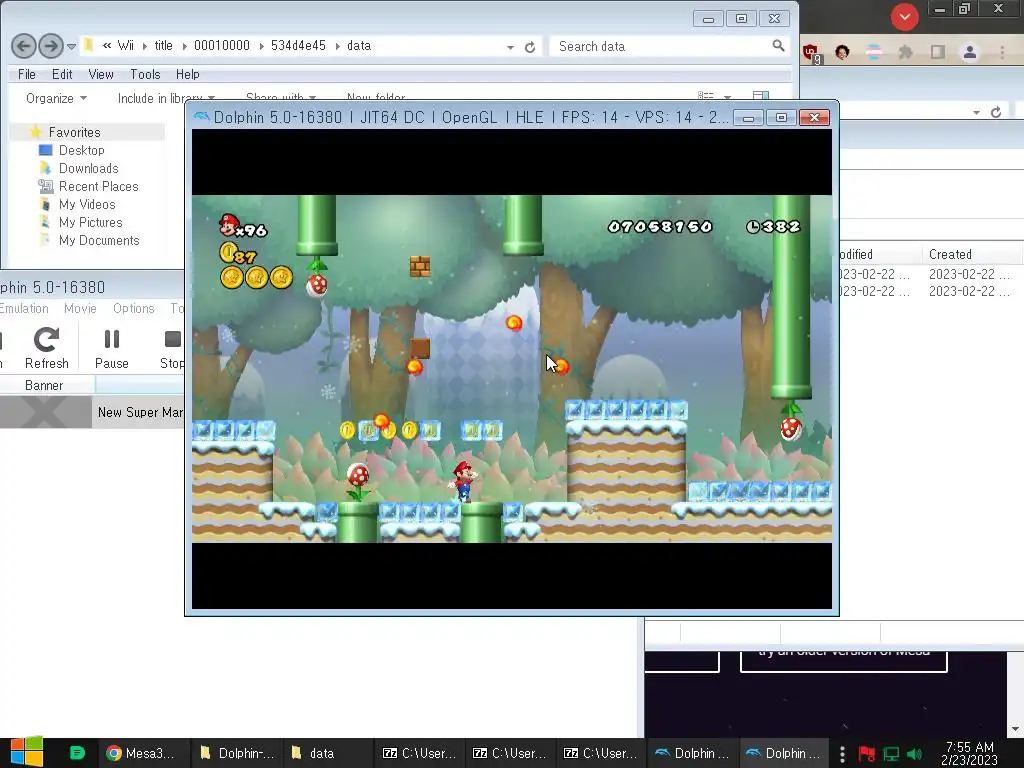Viewport: 1024px width, 768px height.
Task: Switch to first 7-Zip C:\User taskbar item
Action: (x=419, y=753)
